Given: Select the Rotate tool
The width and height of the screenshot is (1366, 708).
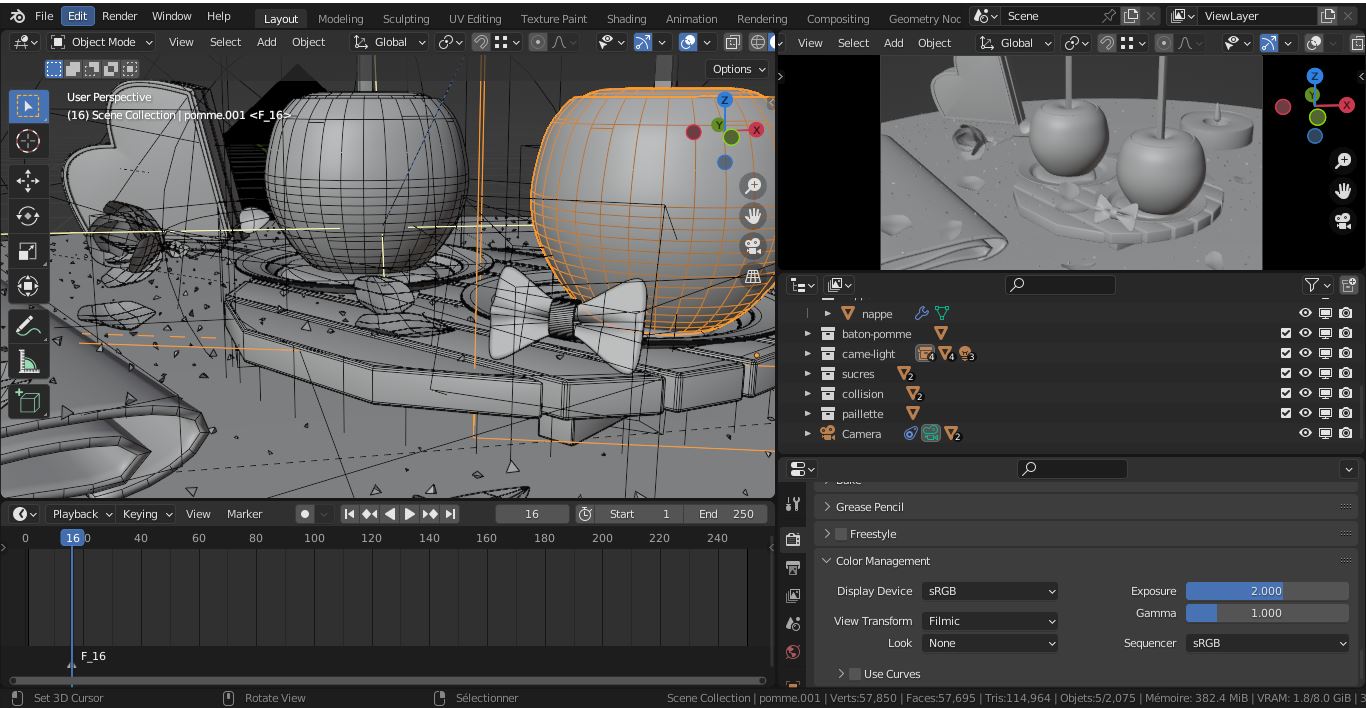Looking at the screenshot, I should click(x=28, y=216).
